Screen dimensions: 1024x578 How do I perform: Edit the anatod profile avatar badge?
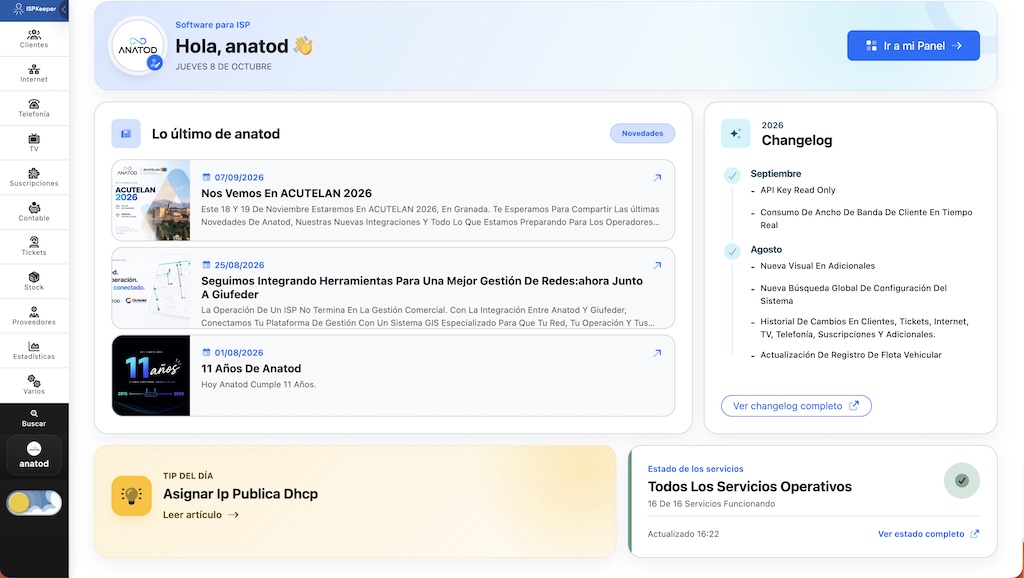pyautogui.click(x=155, y=63)
